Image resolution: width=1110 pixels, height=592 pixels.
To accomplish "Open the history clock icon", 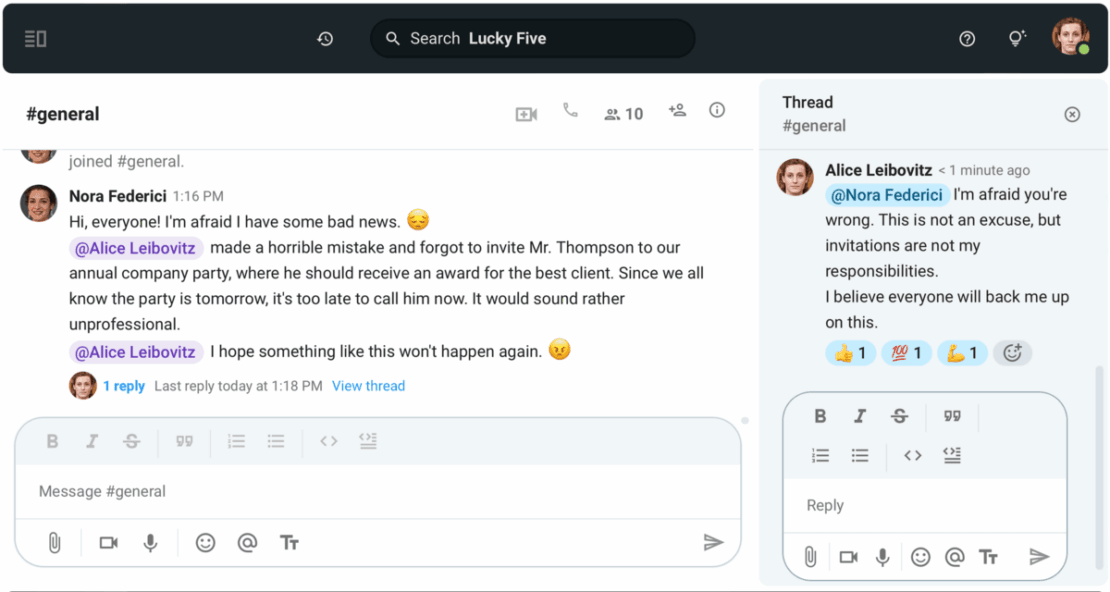I will pyautogui.click(x=325, y=39).
